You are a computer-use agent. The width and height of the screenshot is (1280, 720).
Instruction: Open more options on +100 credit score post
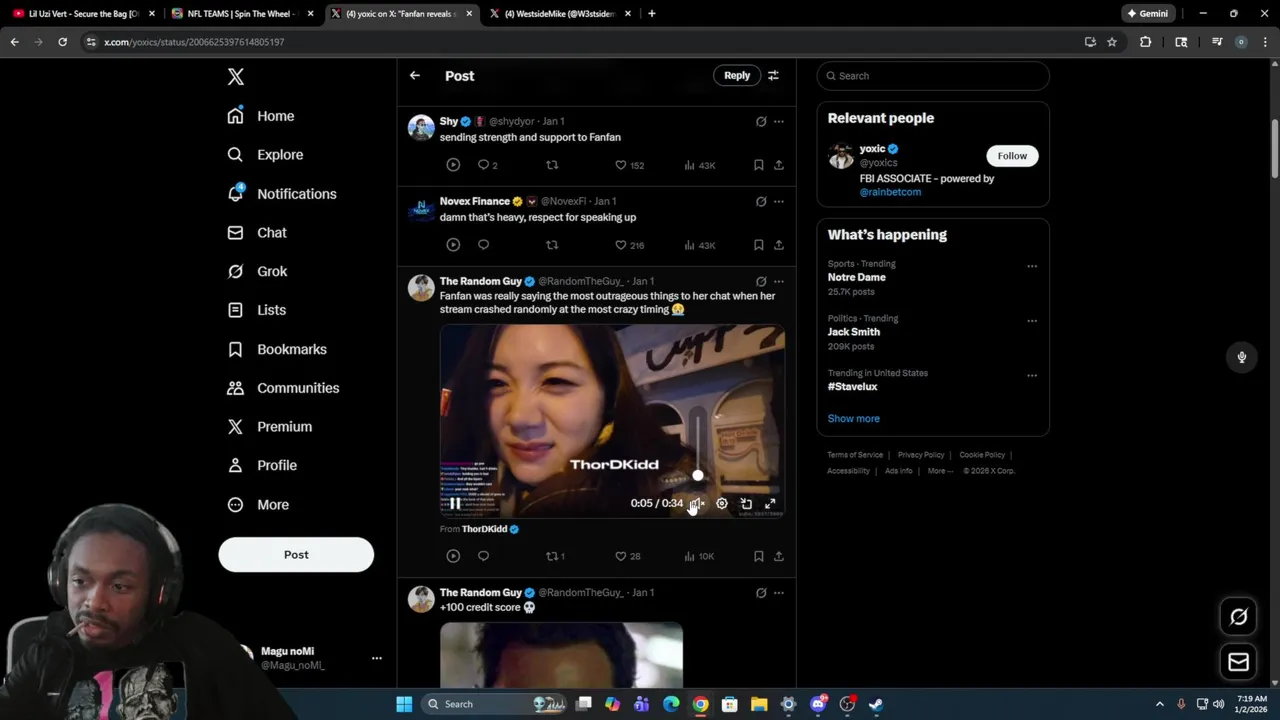point(779,593)
